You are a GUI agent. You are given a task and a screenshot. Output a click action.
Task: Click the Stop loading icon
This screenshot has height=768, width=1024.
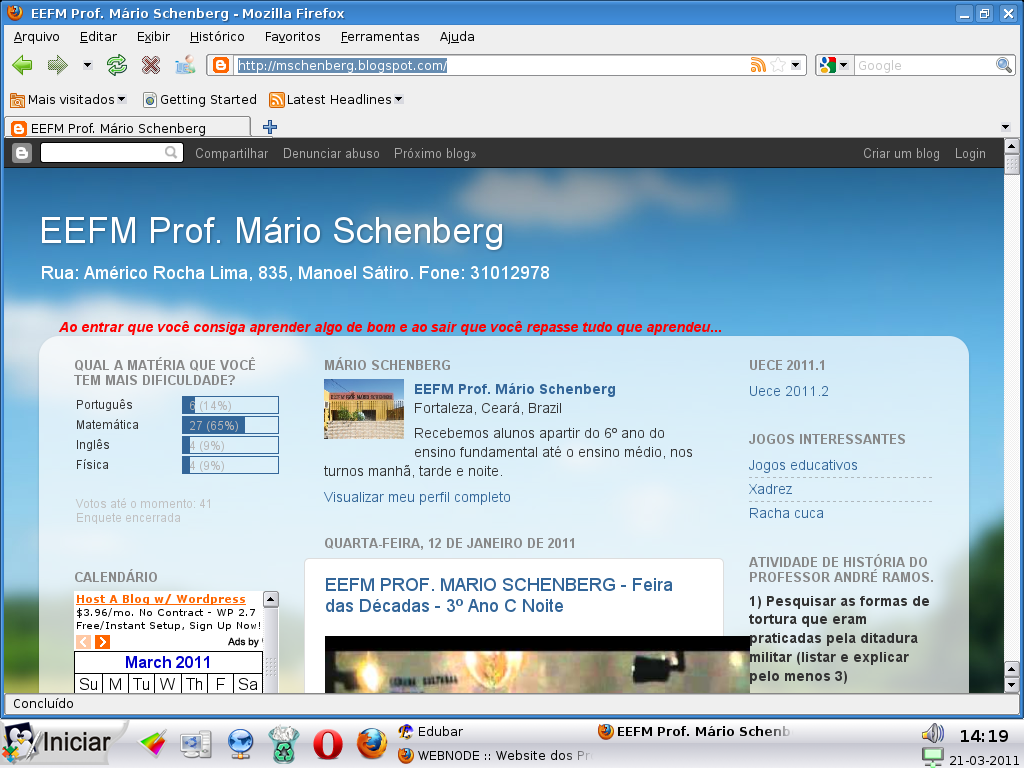click(150, 65)
